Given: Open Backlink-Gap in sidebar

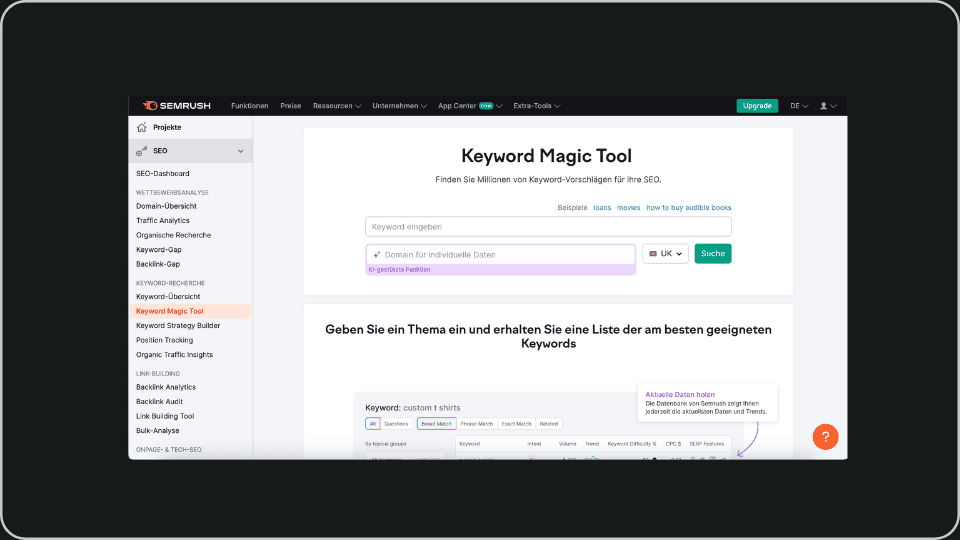Looking at the screenshot, I should [158, 264].
